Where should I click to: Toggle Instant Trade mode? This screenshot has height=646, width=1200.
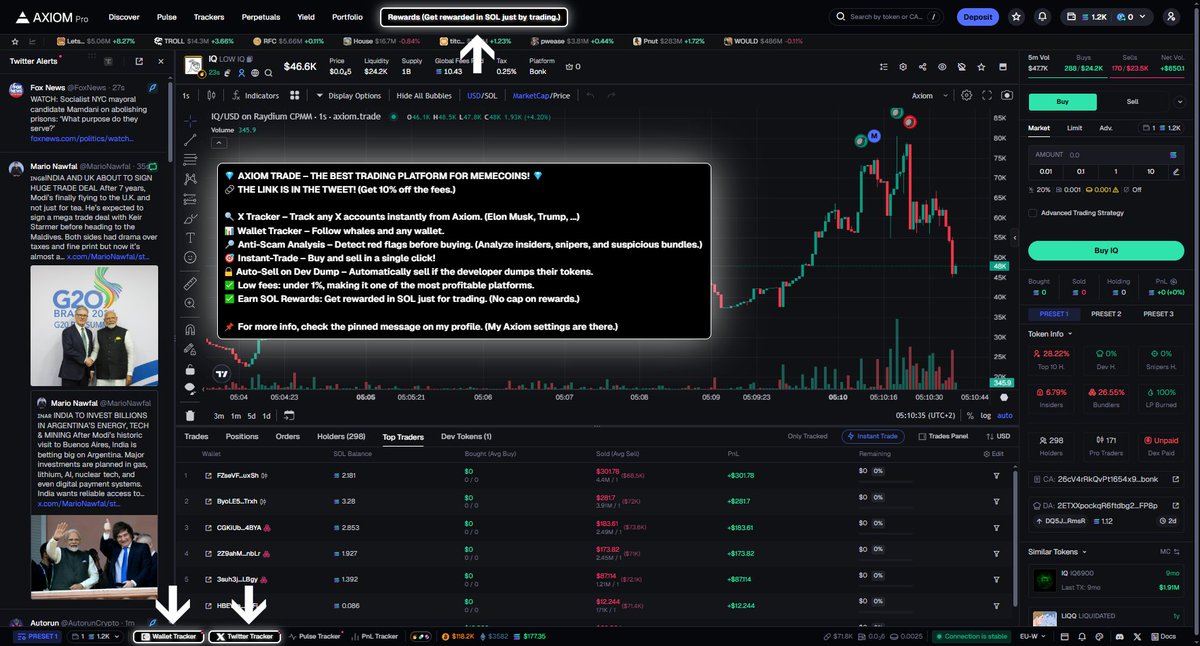[x=872, y=436]
